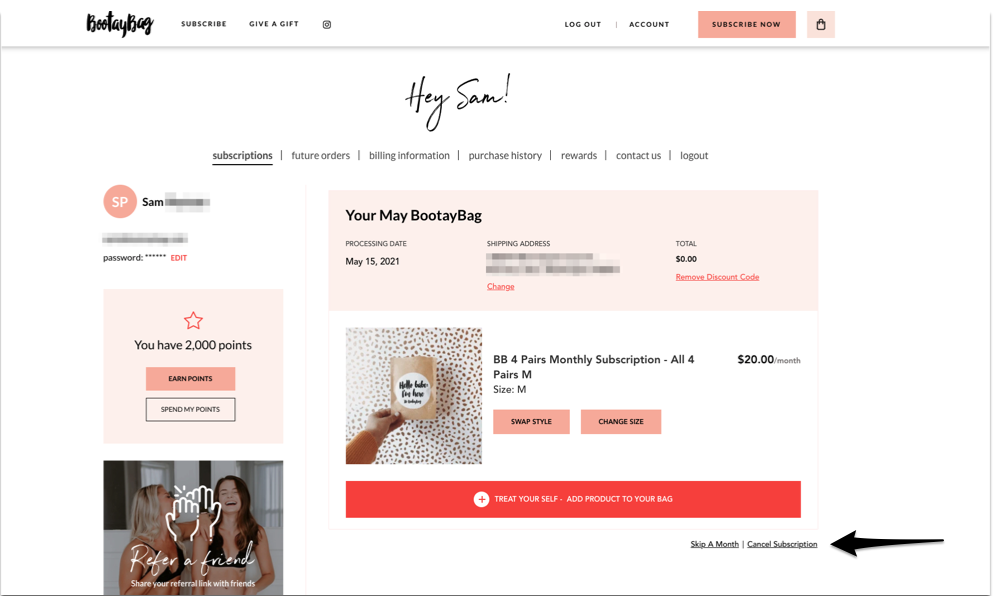The width and height of the screenshot is (993, 596).
Task: Click Skip A Month link
Action: coord(714,544)
